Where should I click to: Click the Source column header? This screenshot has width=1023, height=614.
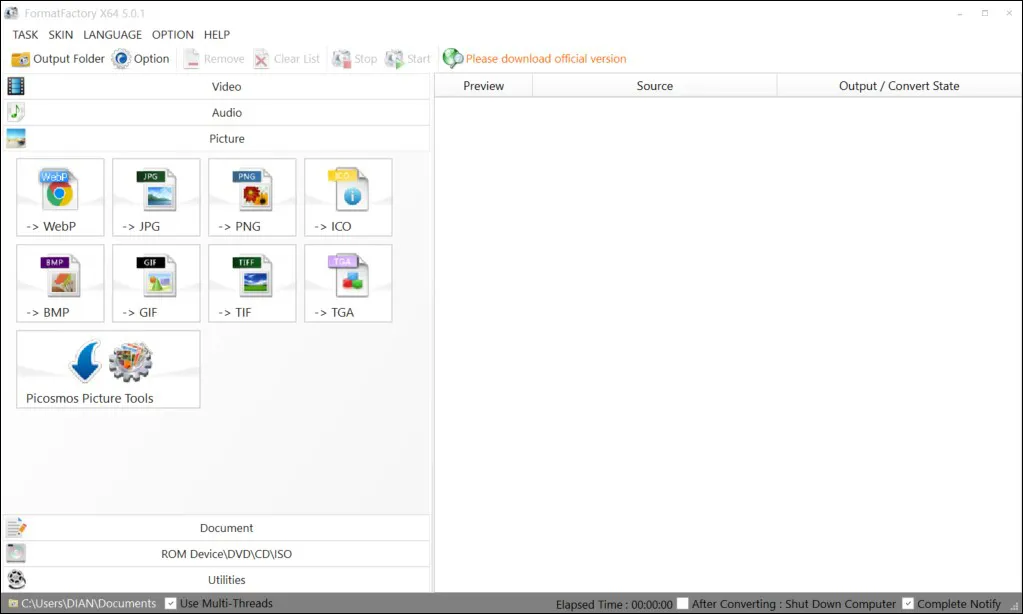point(654,86)
